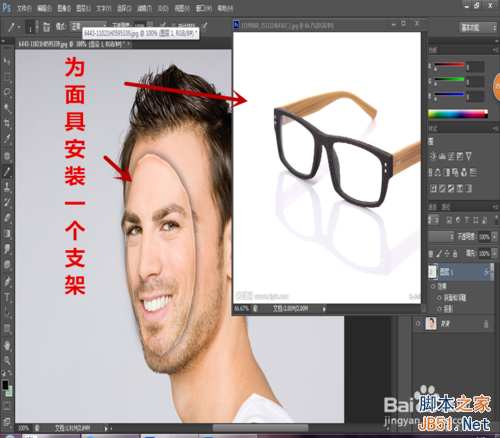Add Exposure adjustment

coord(460,156)
